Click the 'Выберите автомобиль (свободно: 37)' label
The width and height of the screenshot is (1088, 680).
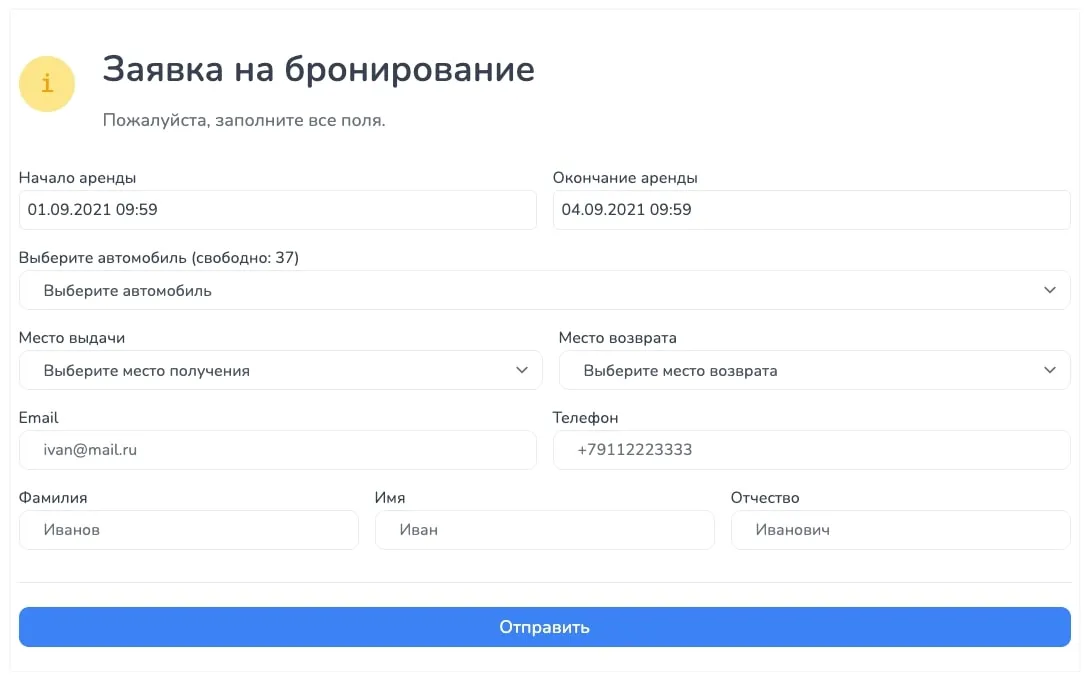(x=159, y=258)
